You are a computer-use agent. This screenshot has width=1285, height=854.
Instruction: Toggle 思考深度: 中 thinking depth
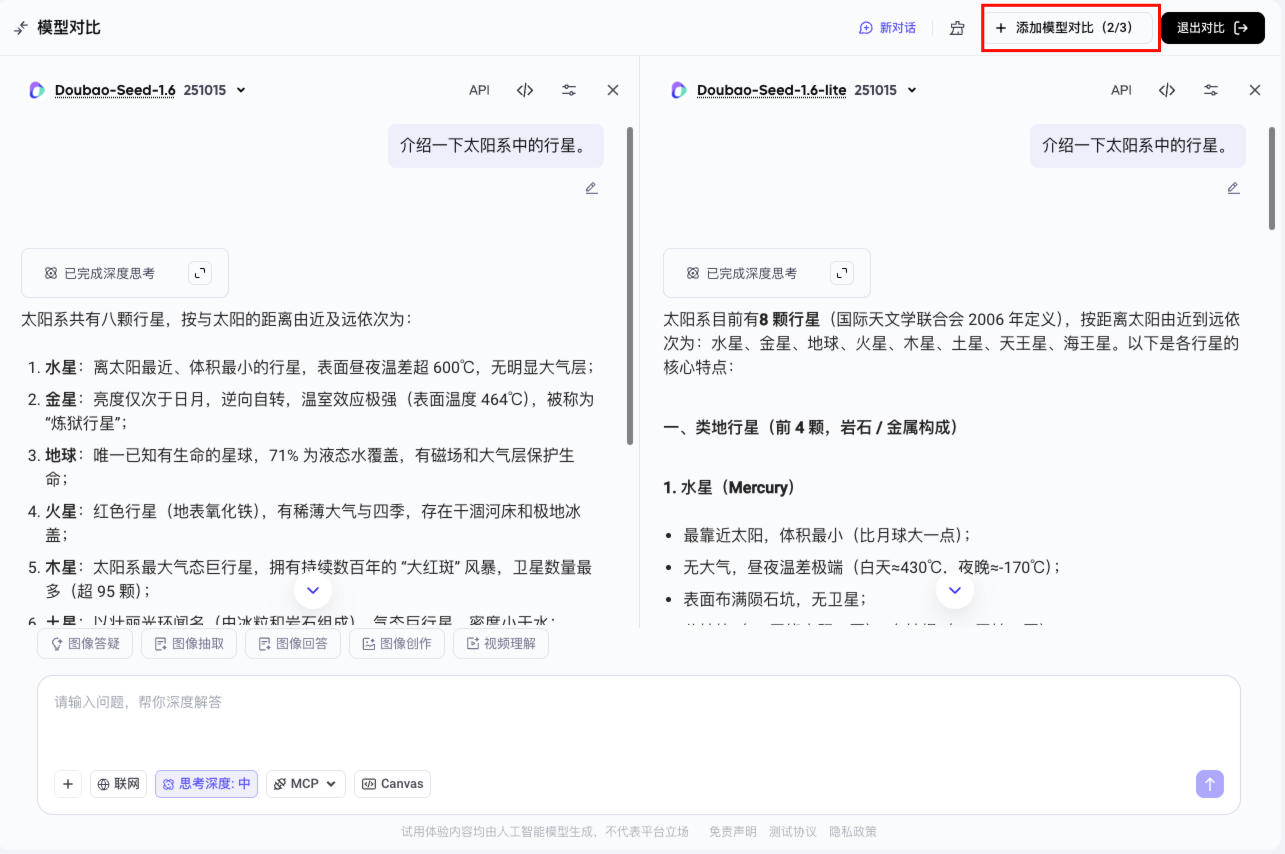pyautogui.click(x=206, y=784)
